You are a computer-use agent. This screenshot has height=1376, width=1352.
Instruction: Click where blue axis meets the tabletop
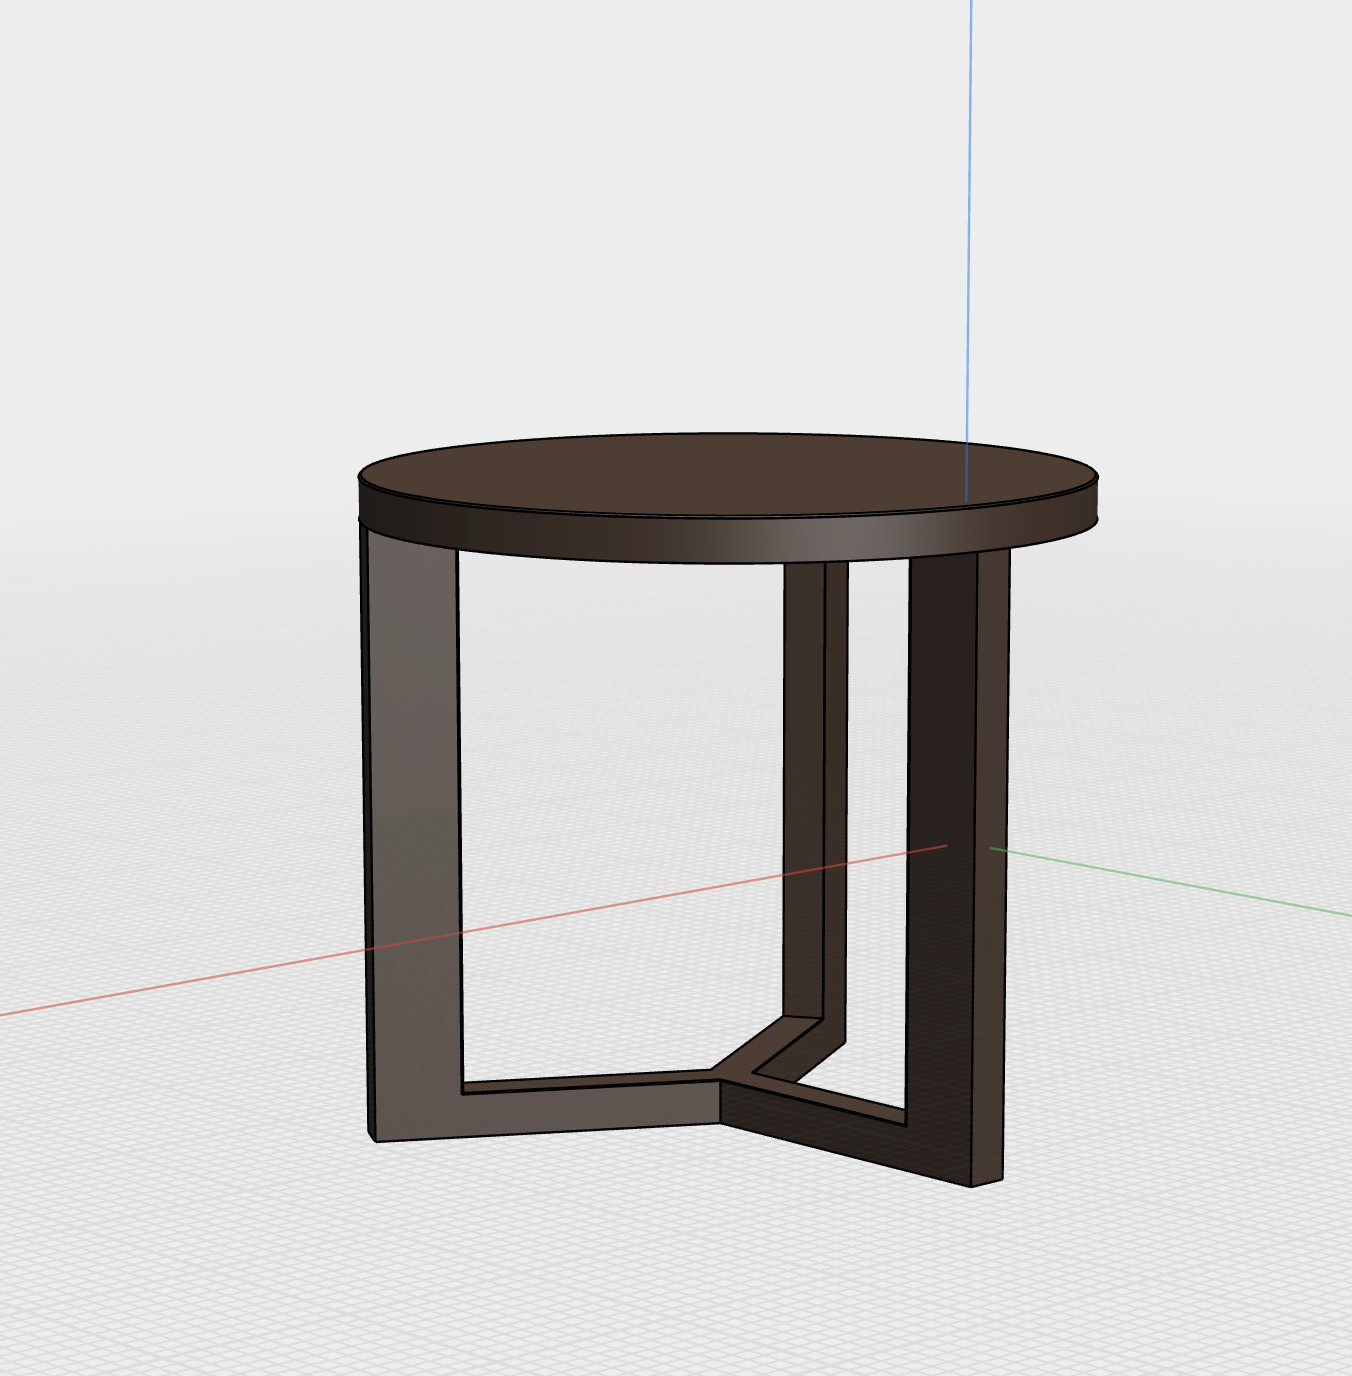click(x=966, y=498)
